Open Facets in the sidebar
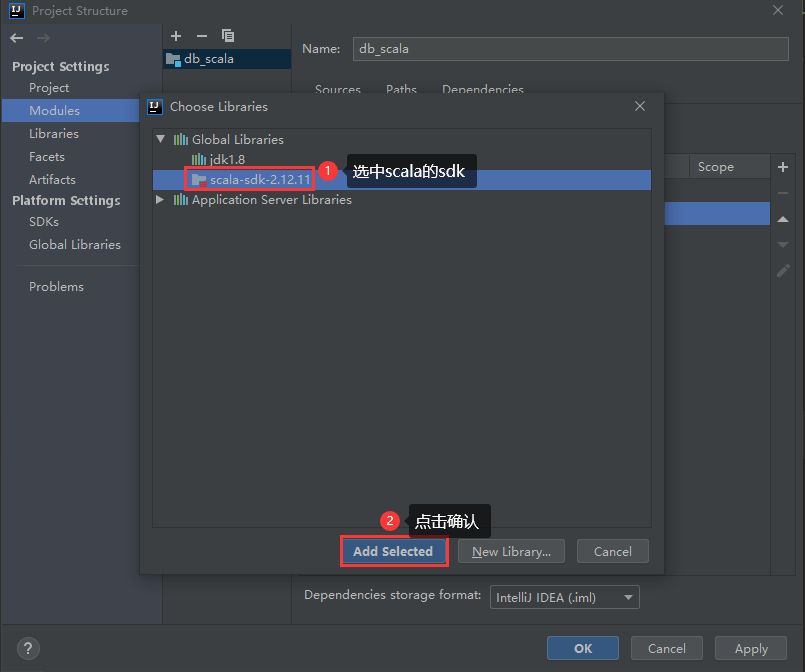Image resolution: width=805 pixels, height=672 pixels. point(47,157)
